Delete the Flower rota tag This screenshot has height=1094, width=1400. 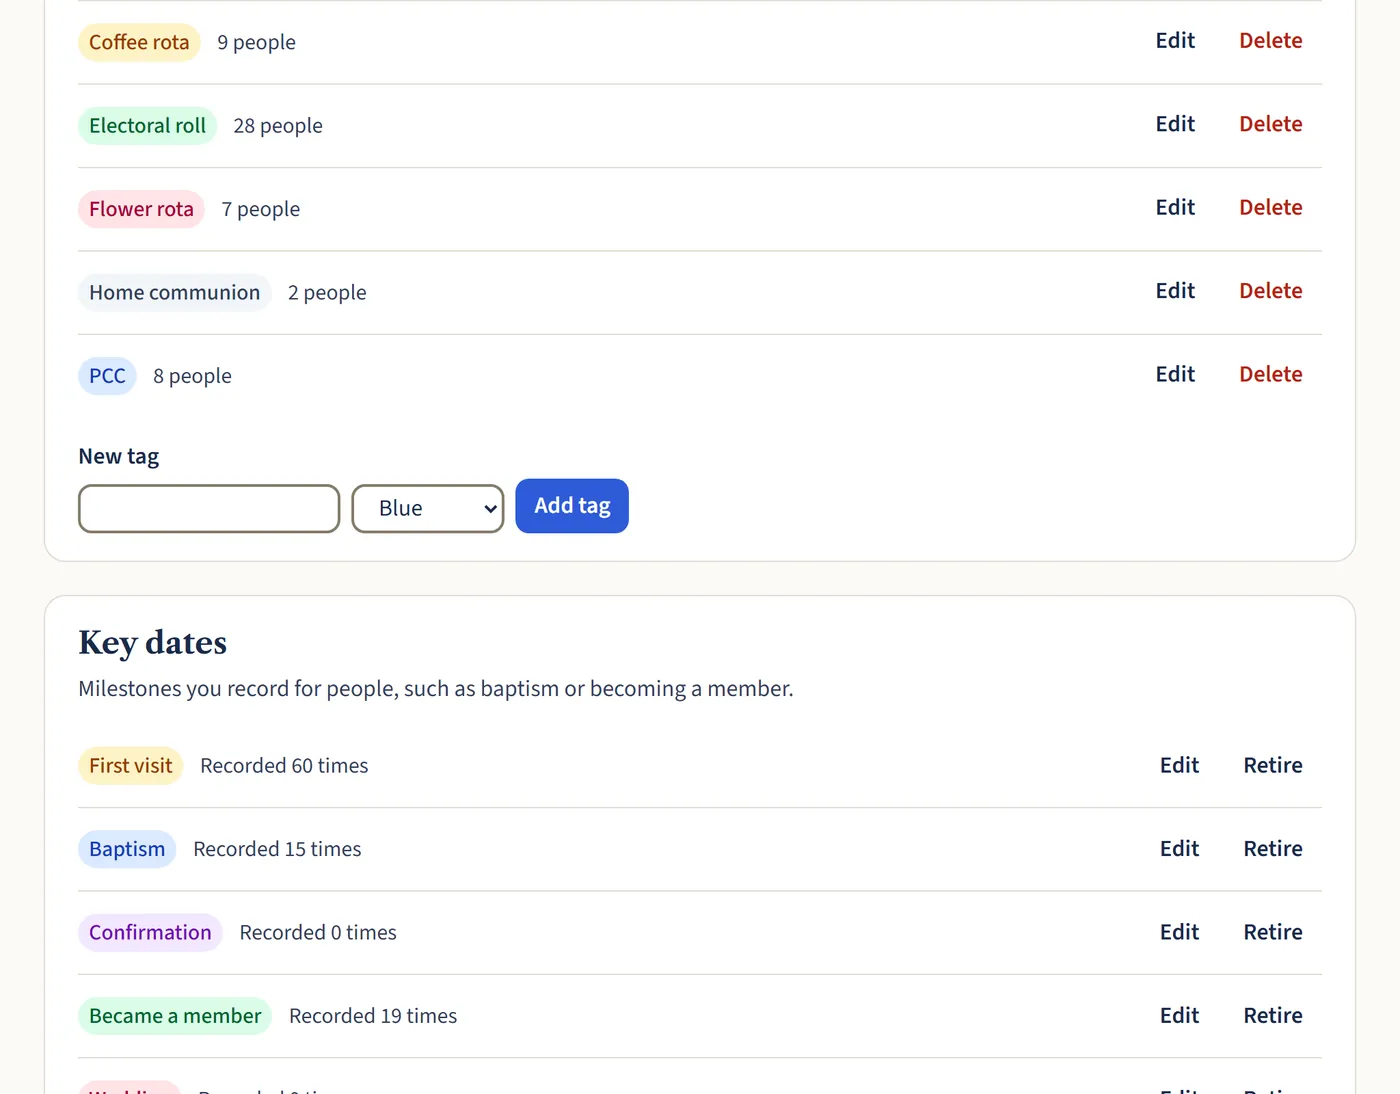(x=1271, y=208)
